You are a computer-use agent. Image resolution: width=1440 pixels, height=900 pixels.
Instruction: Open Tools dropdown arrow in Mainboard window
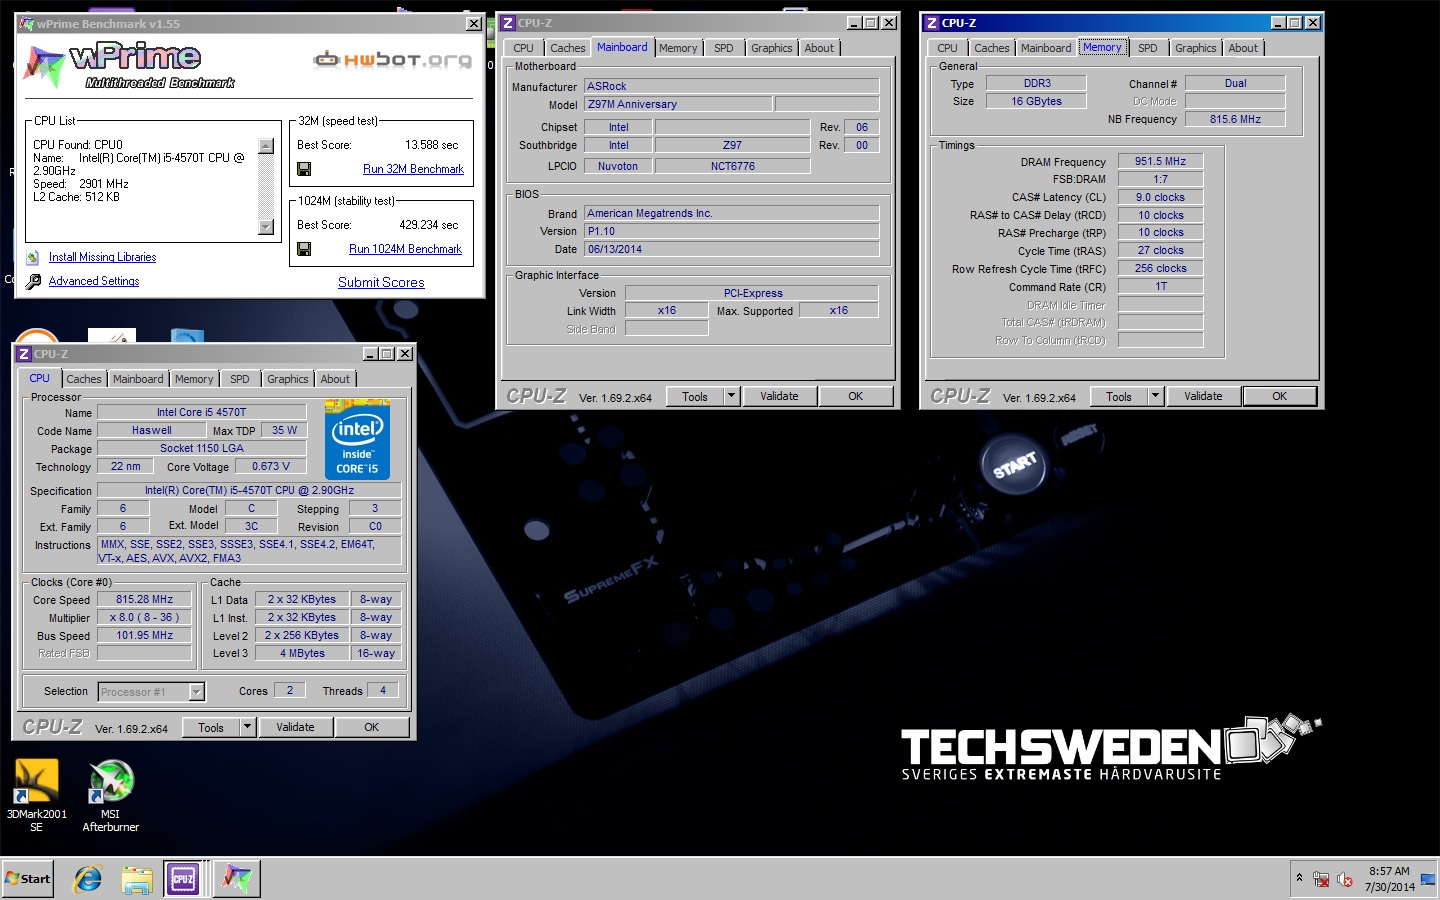[732, 397]
